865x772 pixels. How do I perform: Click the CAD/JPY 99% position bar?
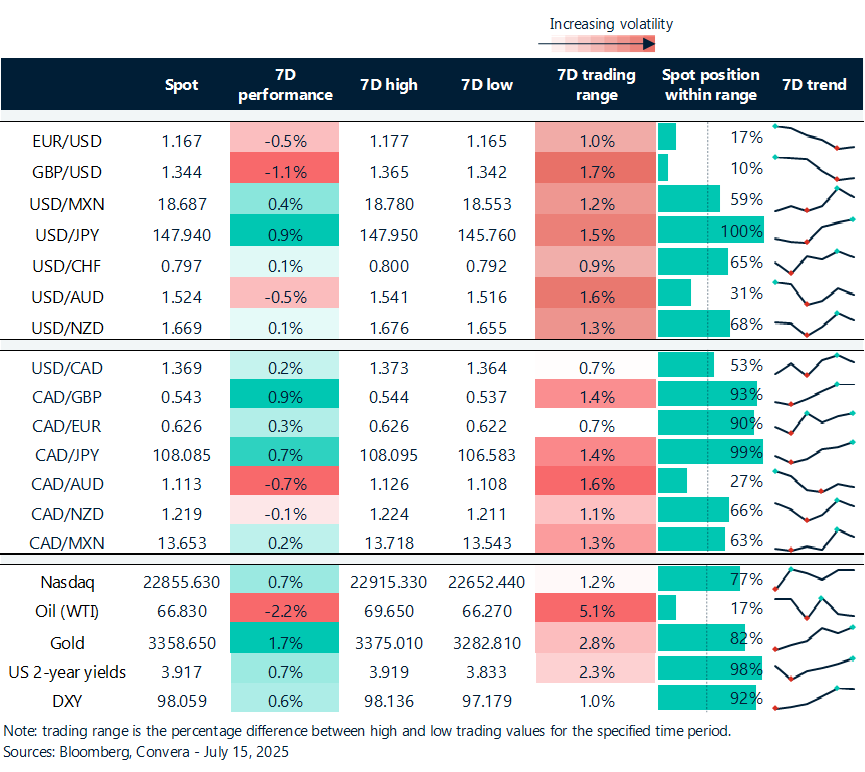[711, 452]
